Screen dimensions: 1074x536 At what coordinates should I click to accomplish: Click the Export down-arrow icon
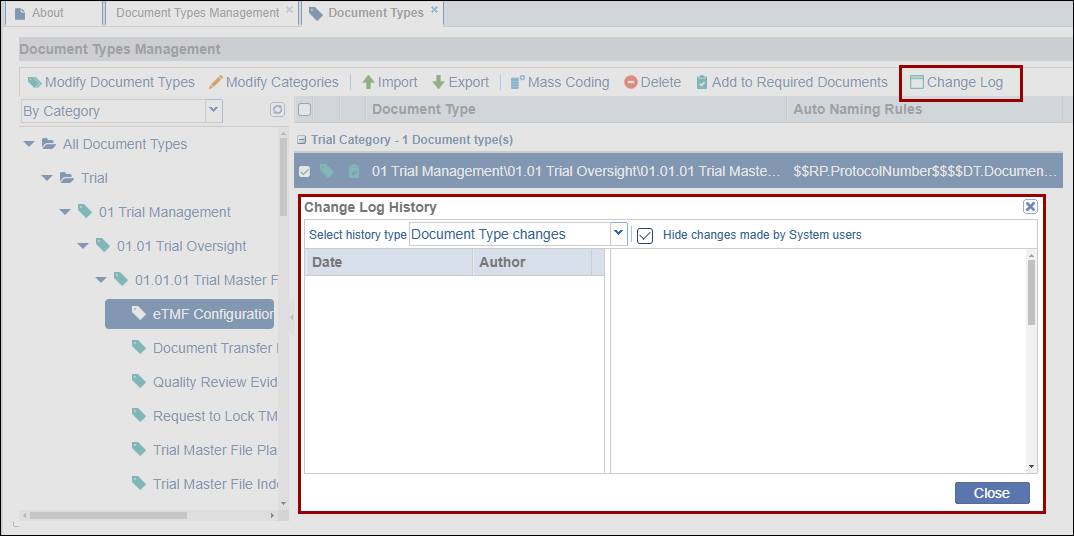coord(438,83)
